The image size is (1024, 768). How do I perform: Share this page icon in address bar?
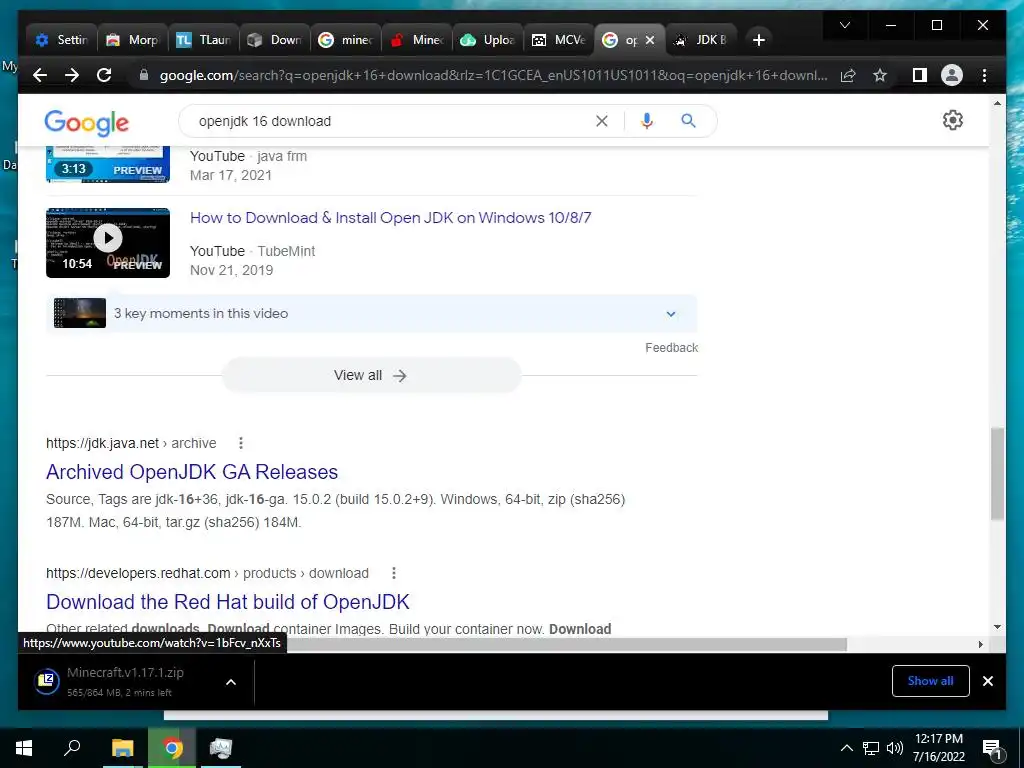(x=848, y=76)
